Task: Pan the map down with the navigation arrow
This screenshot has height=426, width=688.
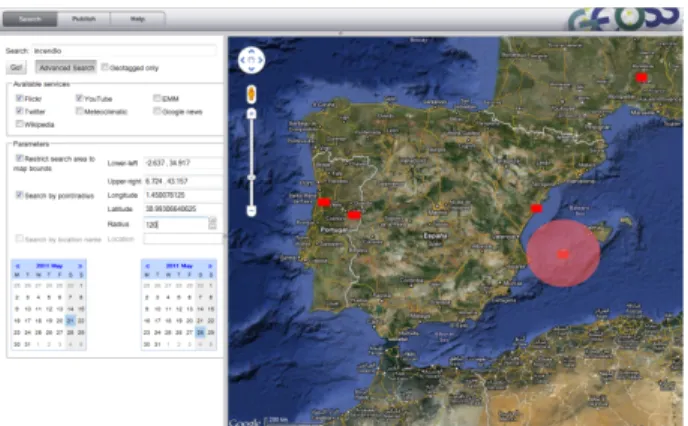Action: 251,68
